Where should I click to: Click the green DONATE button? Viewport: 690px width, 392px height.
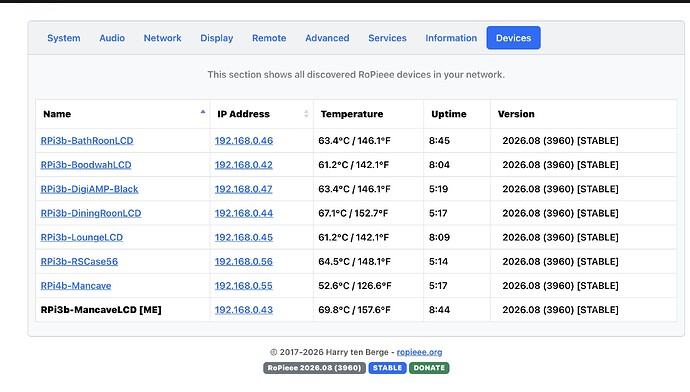(x=429, y=368)
